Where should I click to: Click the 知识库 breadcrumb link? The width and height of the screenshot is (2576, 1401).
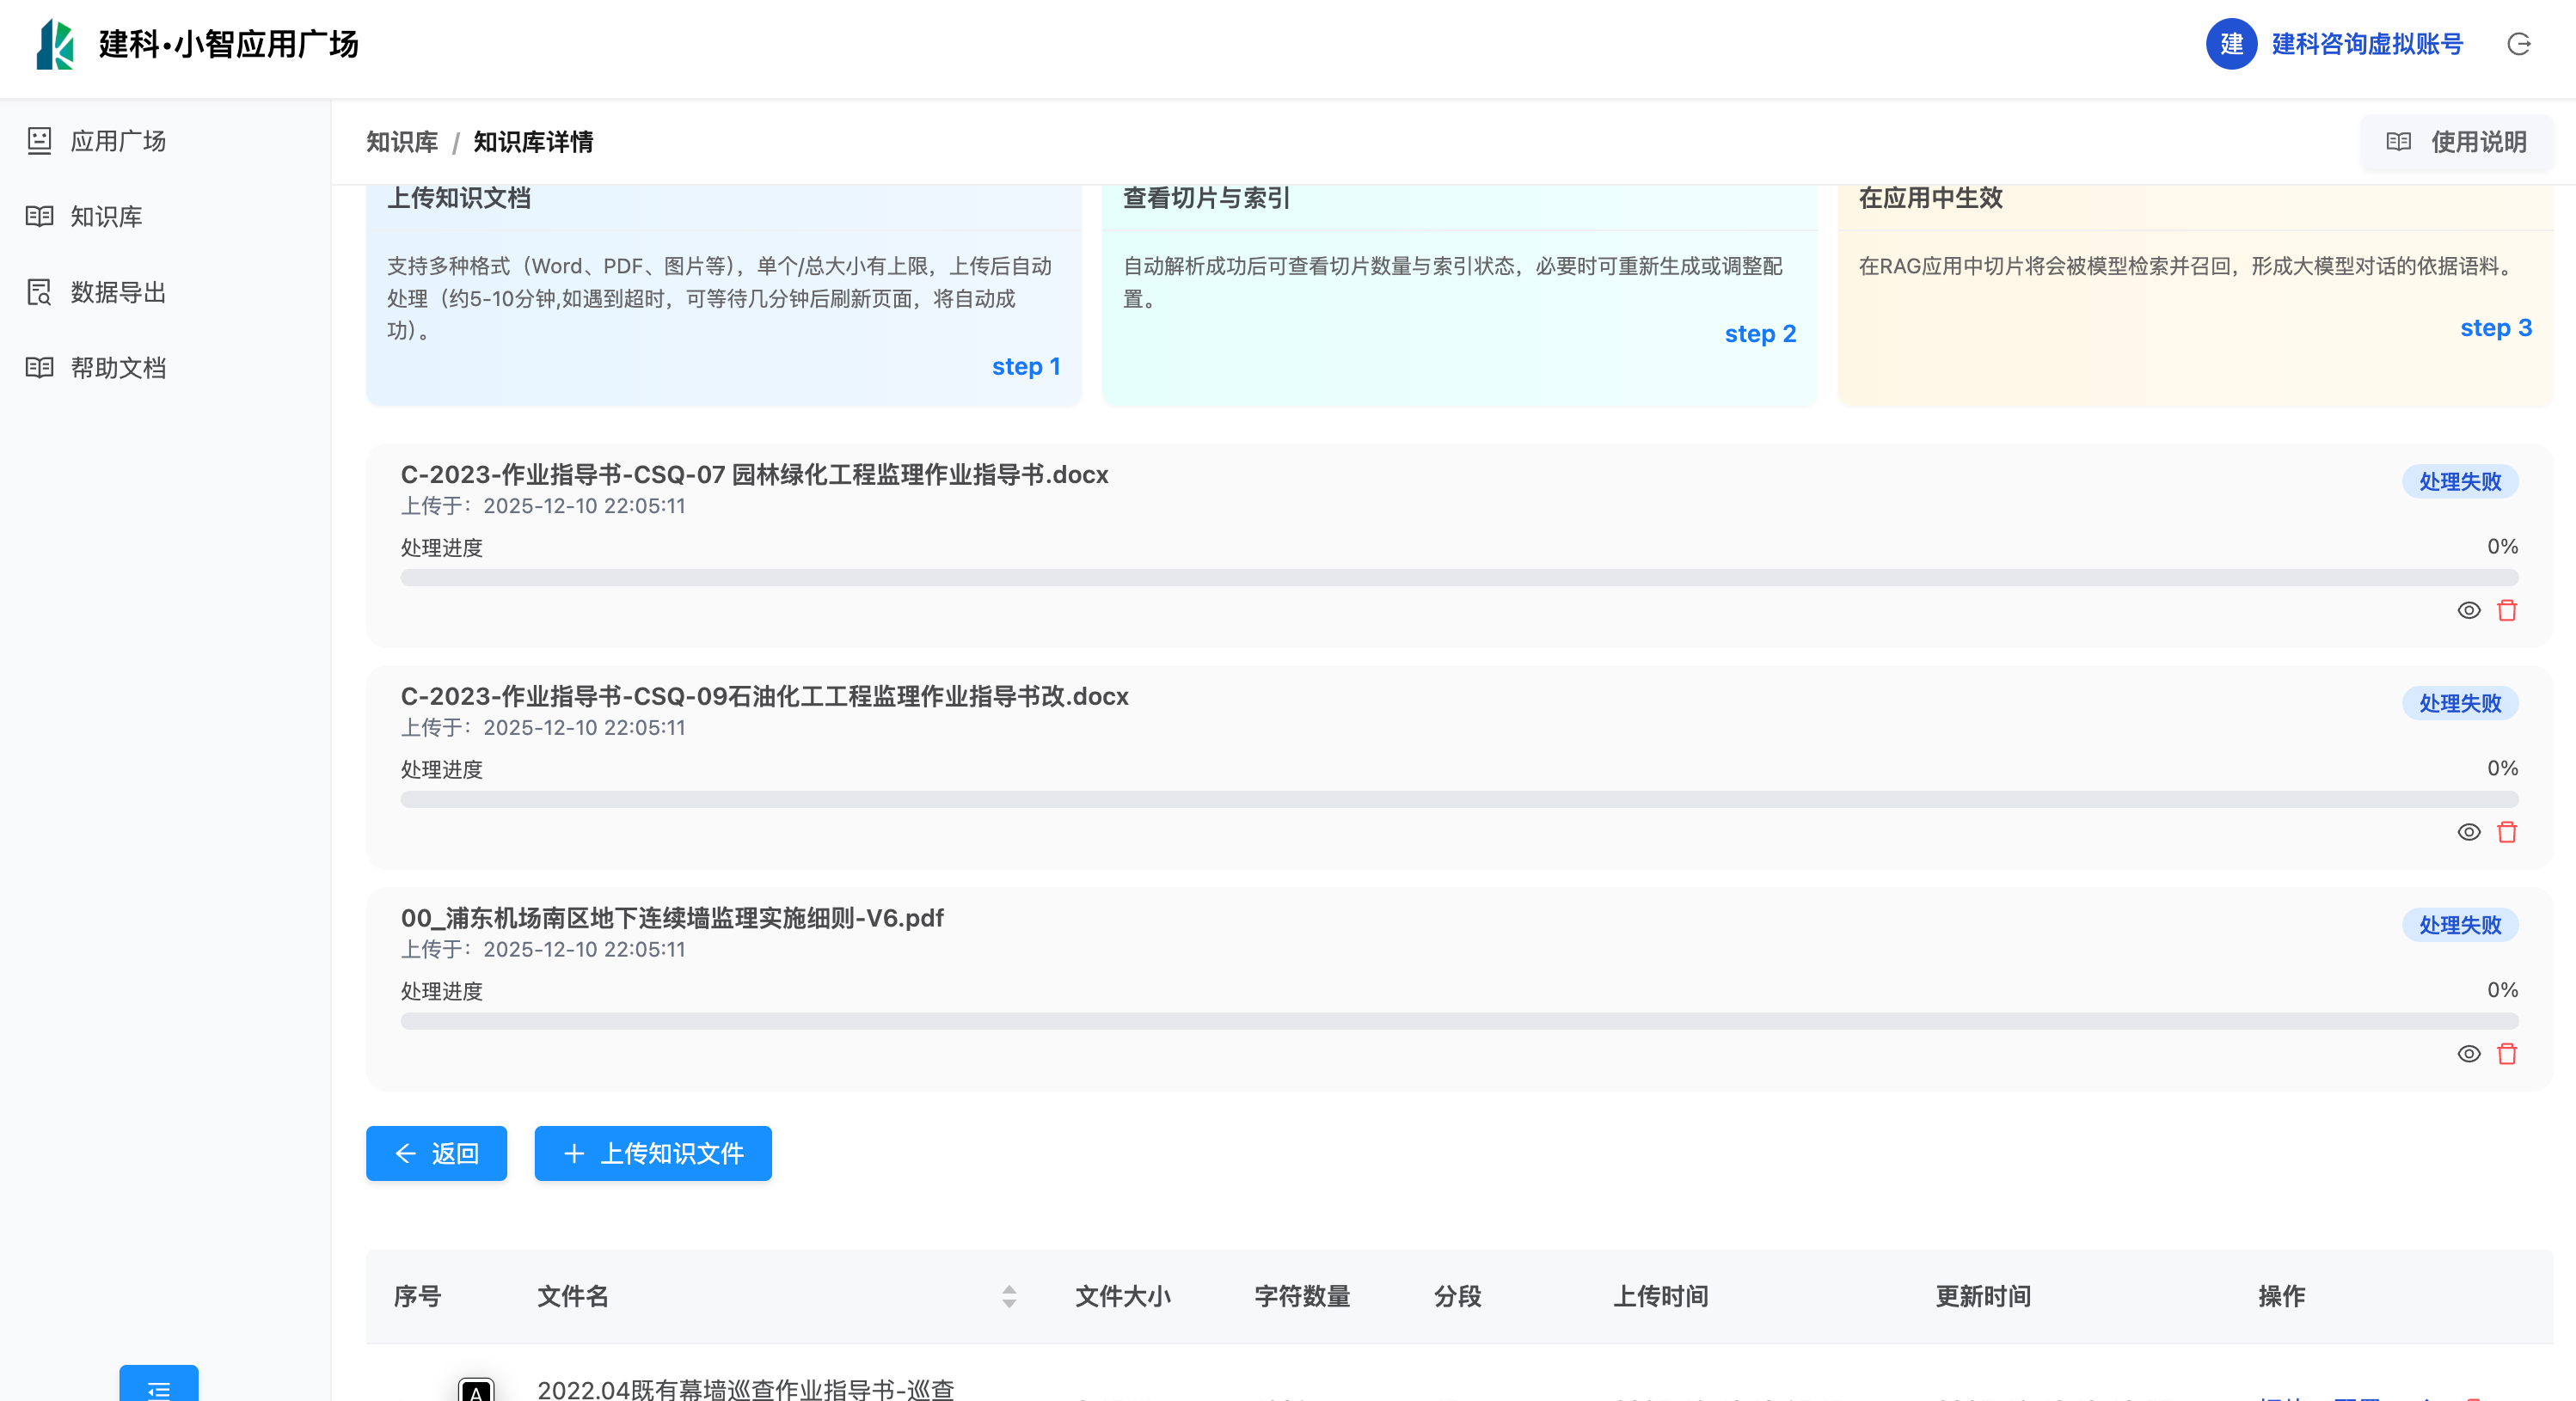click(x=402, y=142)
